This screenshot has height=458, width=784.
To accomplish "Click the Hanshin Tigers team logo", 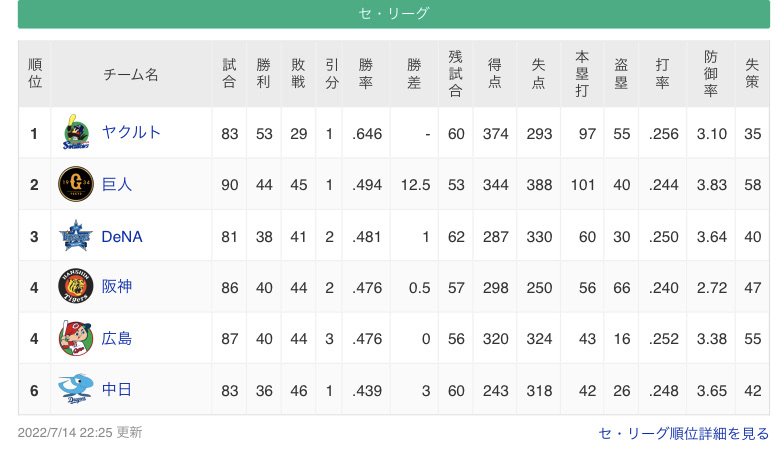I will coord(76,286).
